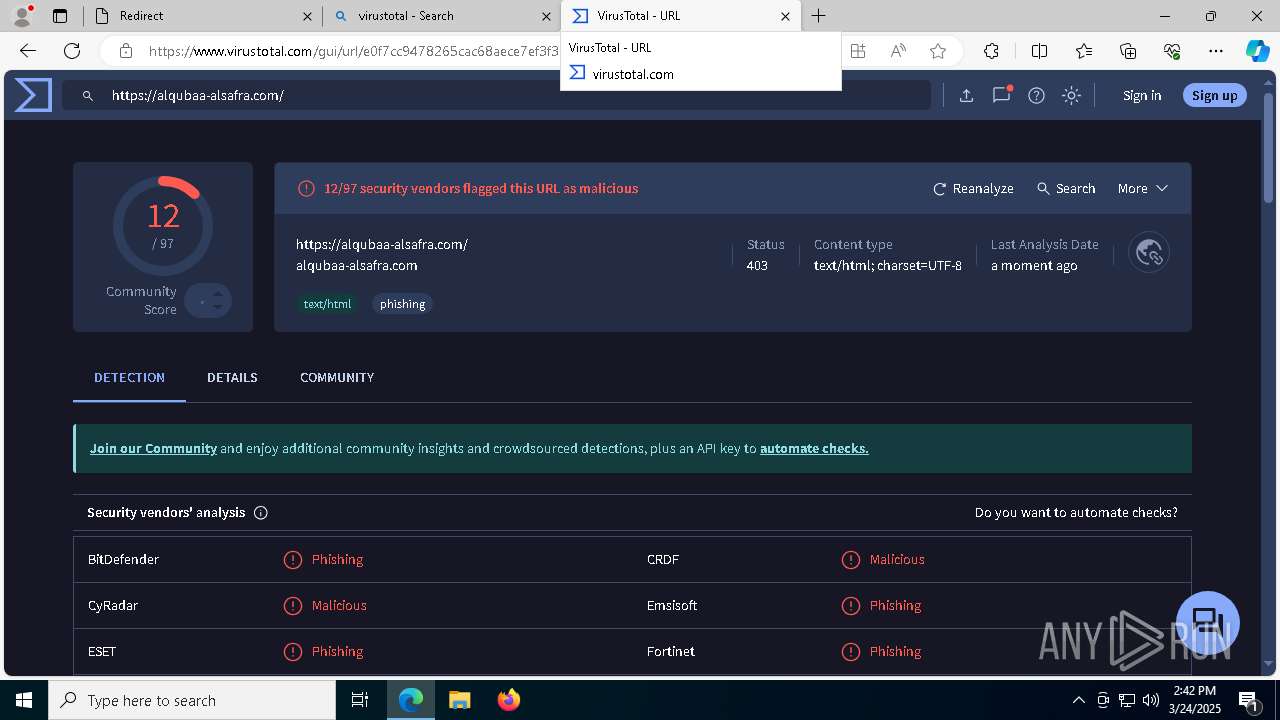
Task: Switch to the virustotal - Search tab
Action: [x=440, y=16]
